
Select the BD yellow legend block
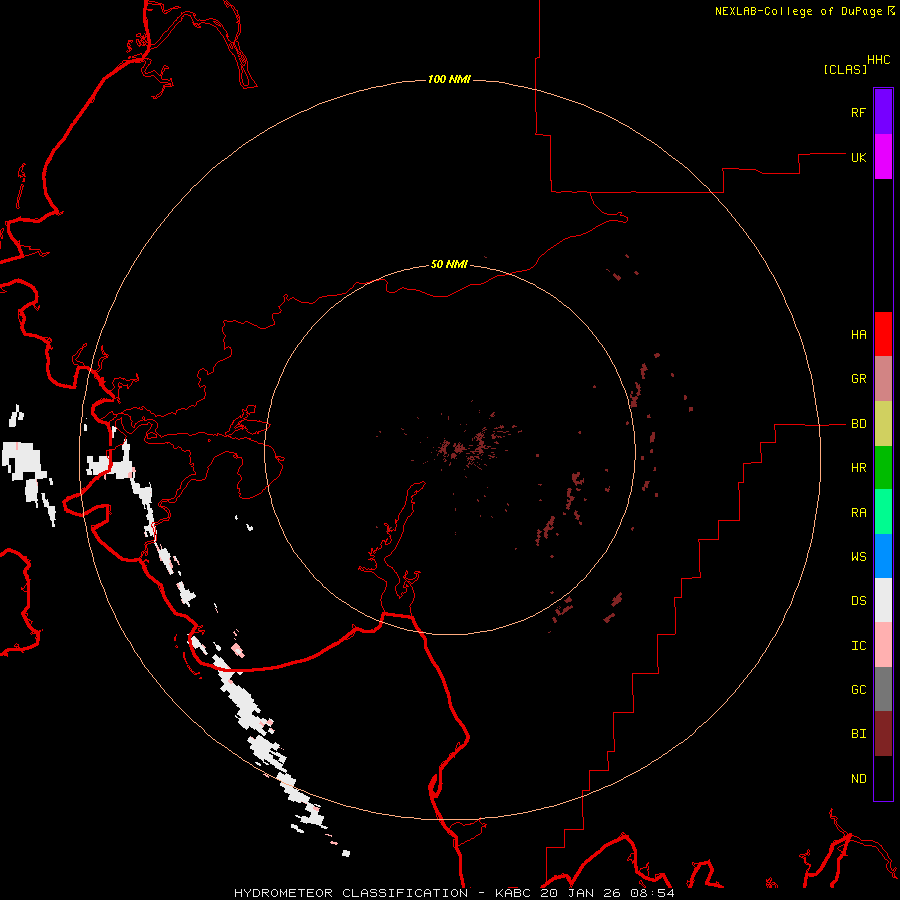click(x=883, y=424)
